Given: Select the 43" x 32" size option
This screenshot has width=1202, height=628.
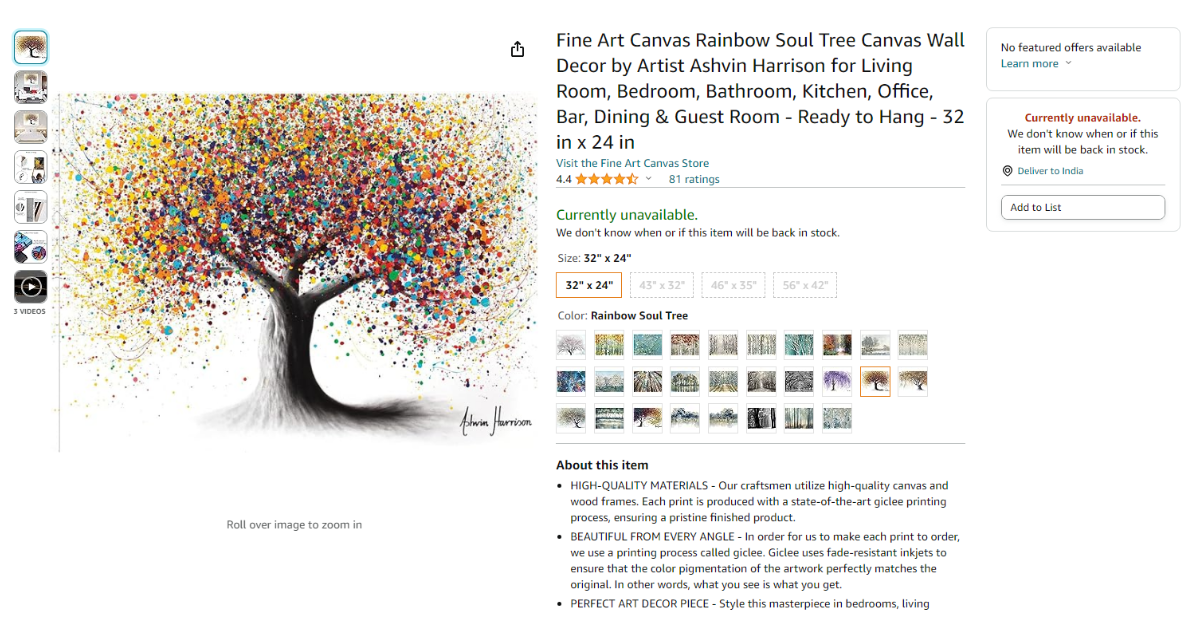Looking at the screenshot, I should tap(661, 285).
